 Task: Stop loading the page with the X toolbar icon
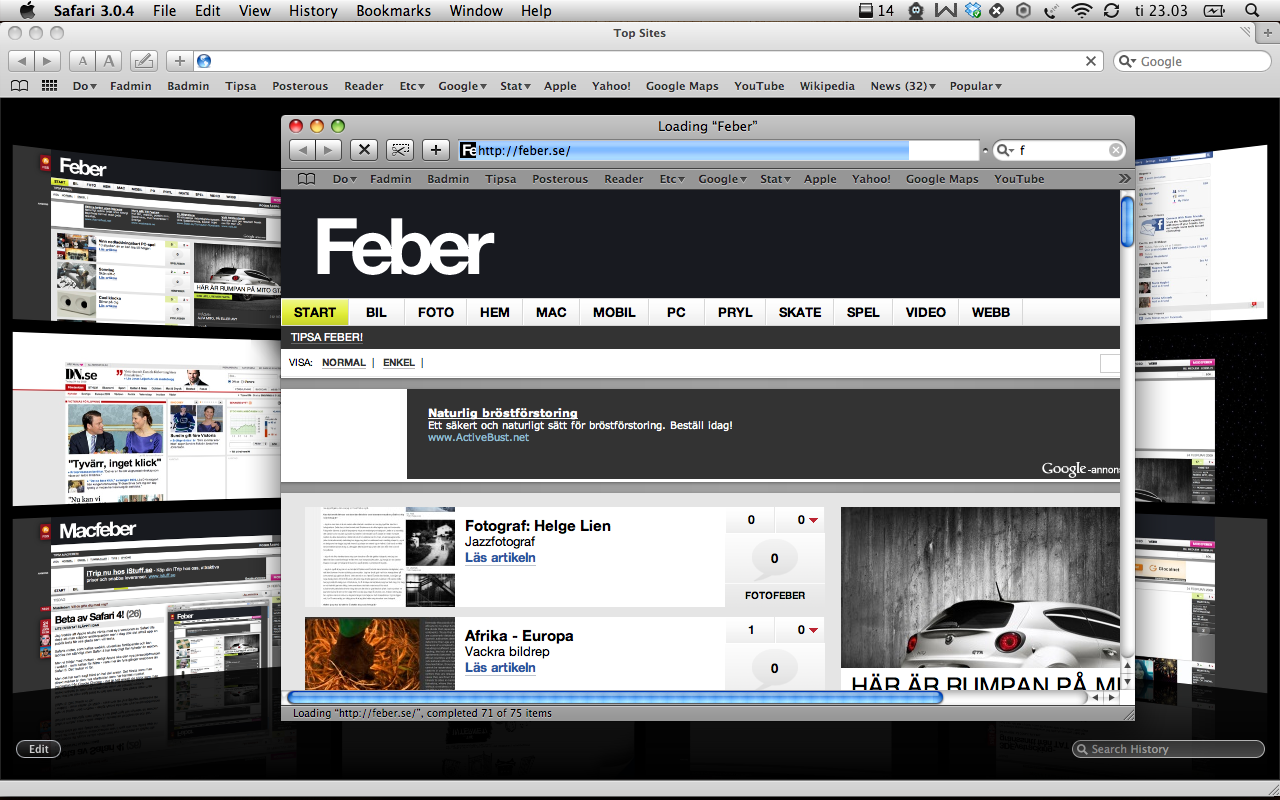click(x=364, y=149)
